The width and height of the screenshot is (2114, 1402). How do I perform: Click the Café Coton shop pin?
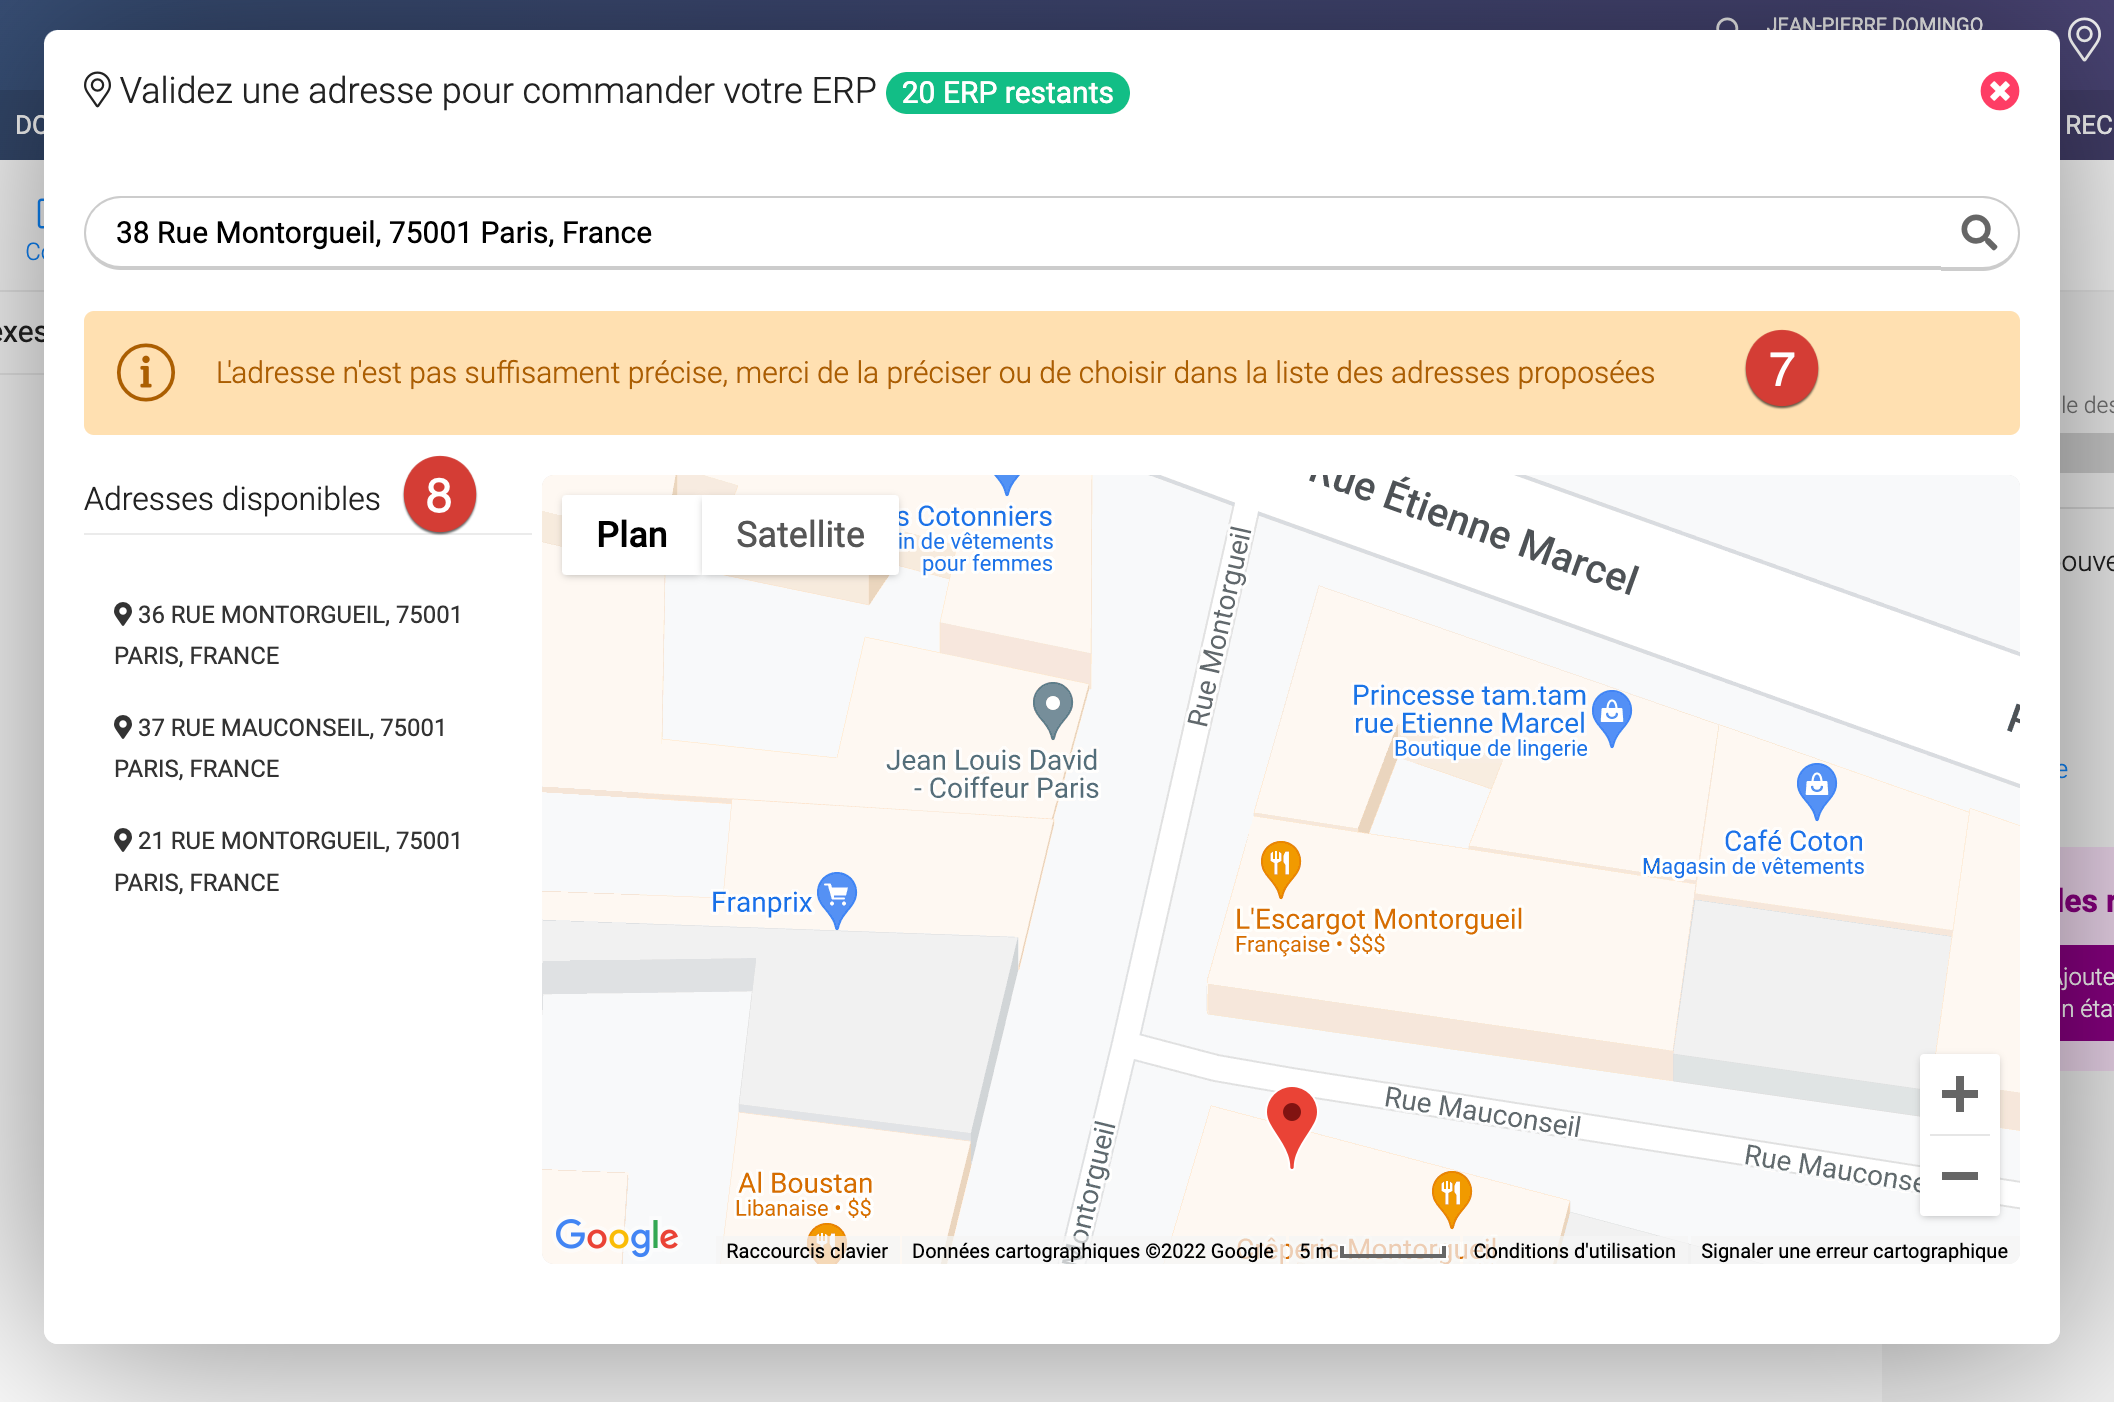[1816, 787]
